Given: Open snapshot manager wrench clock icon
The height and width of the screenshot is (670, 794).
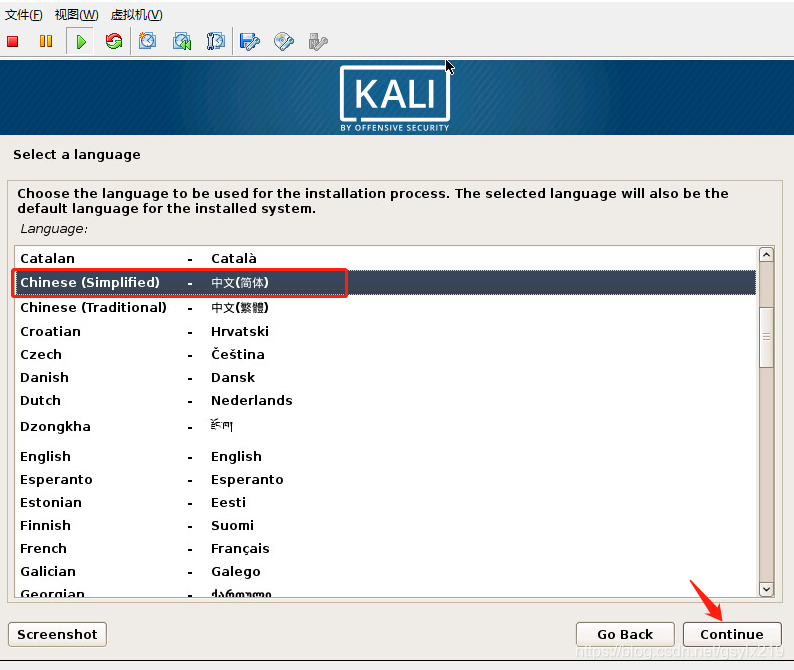Looking at the screenshot, I should tap(216, 41).
